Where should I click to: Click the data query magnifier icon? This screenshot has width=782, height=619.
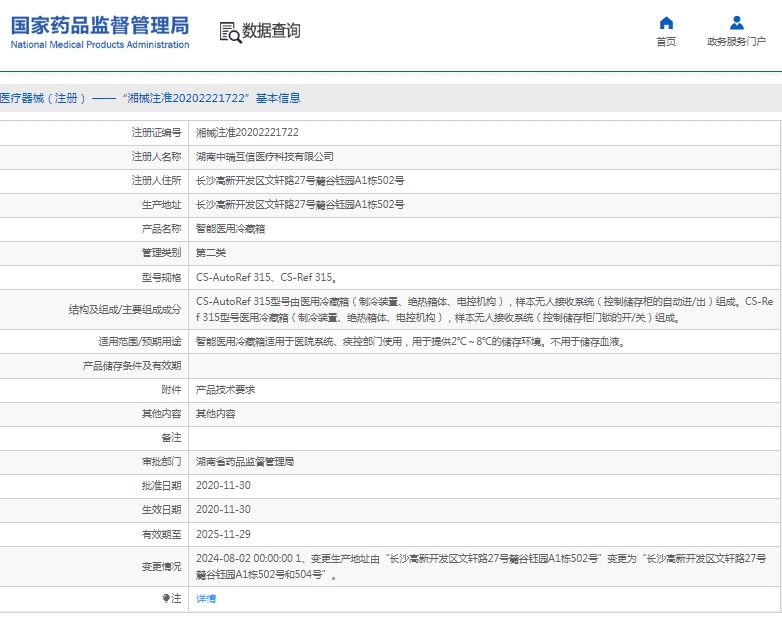click(230, 32)
